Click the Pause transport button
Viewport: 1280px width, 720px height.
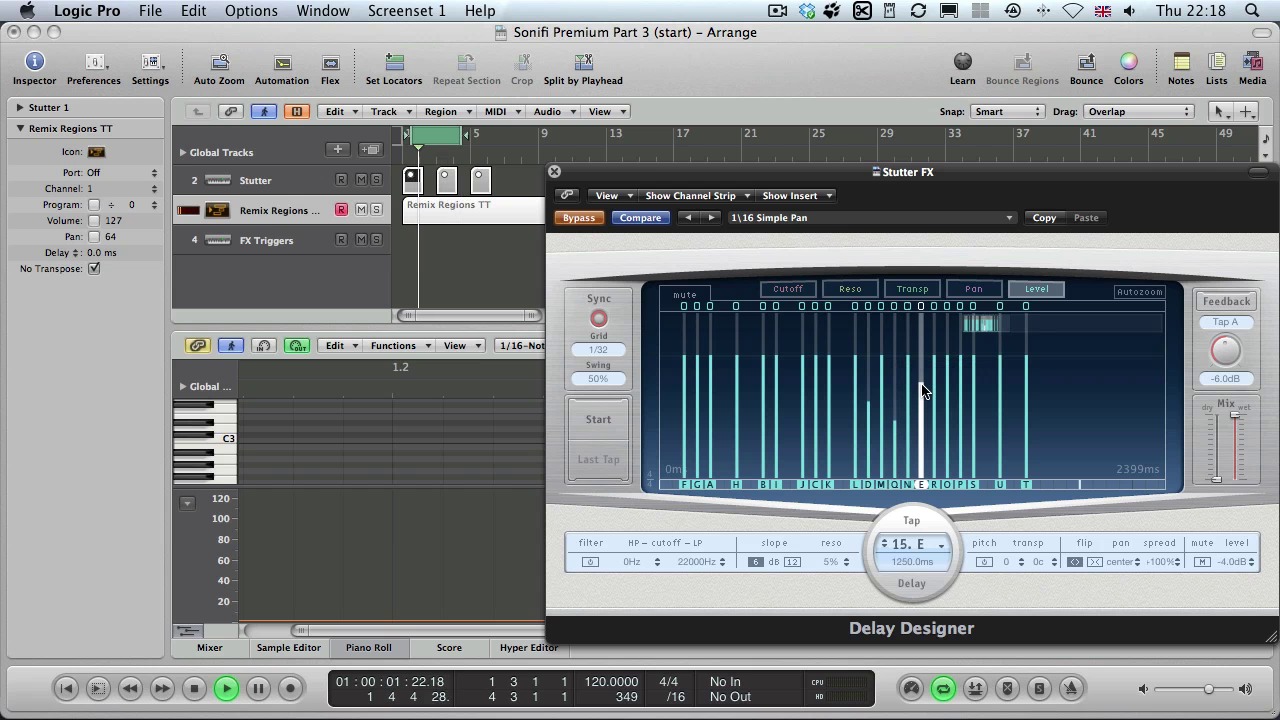pyautogui.click(x=258, y=688)
